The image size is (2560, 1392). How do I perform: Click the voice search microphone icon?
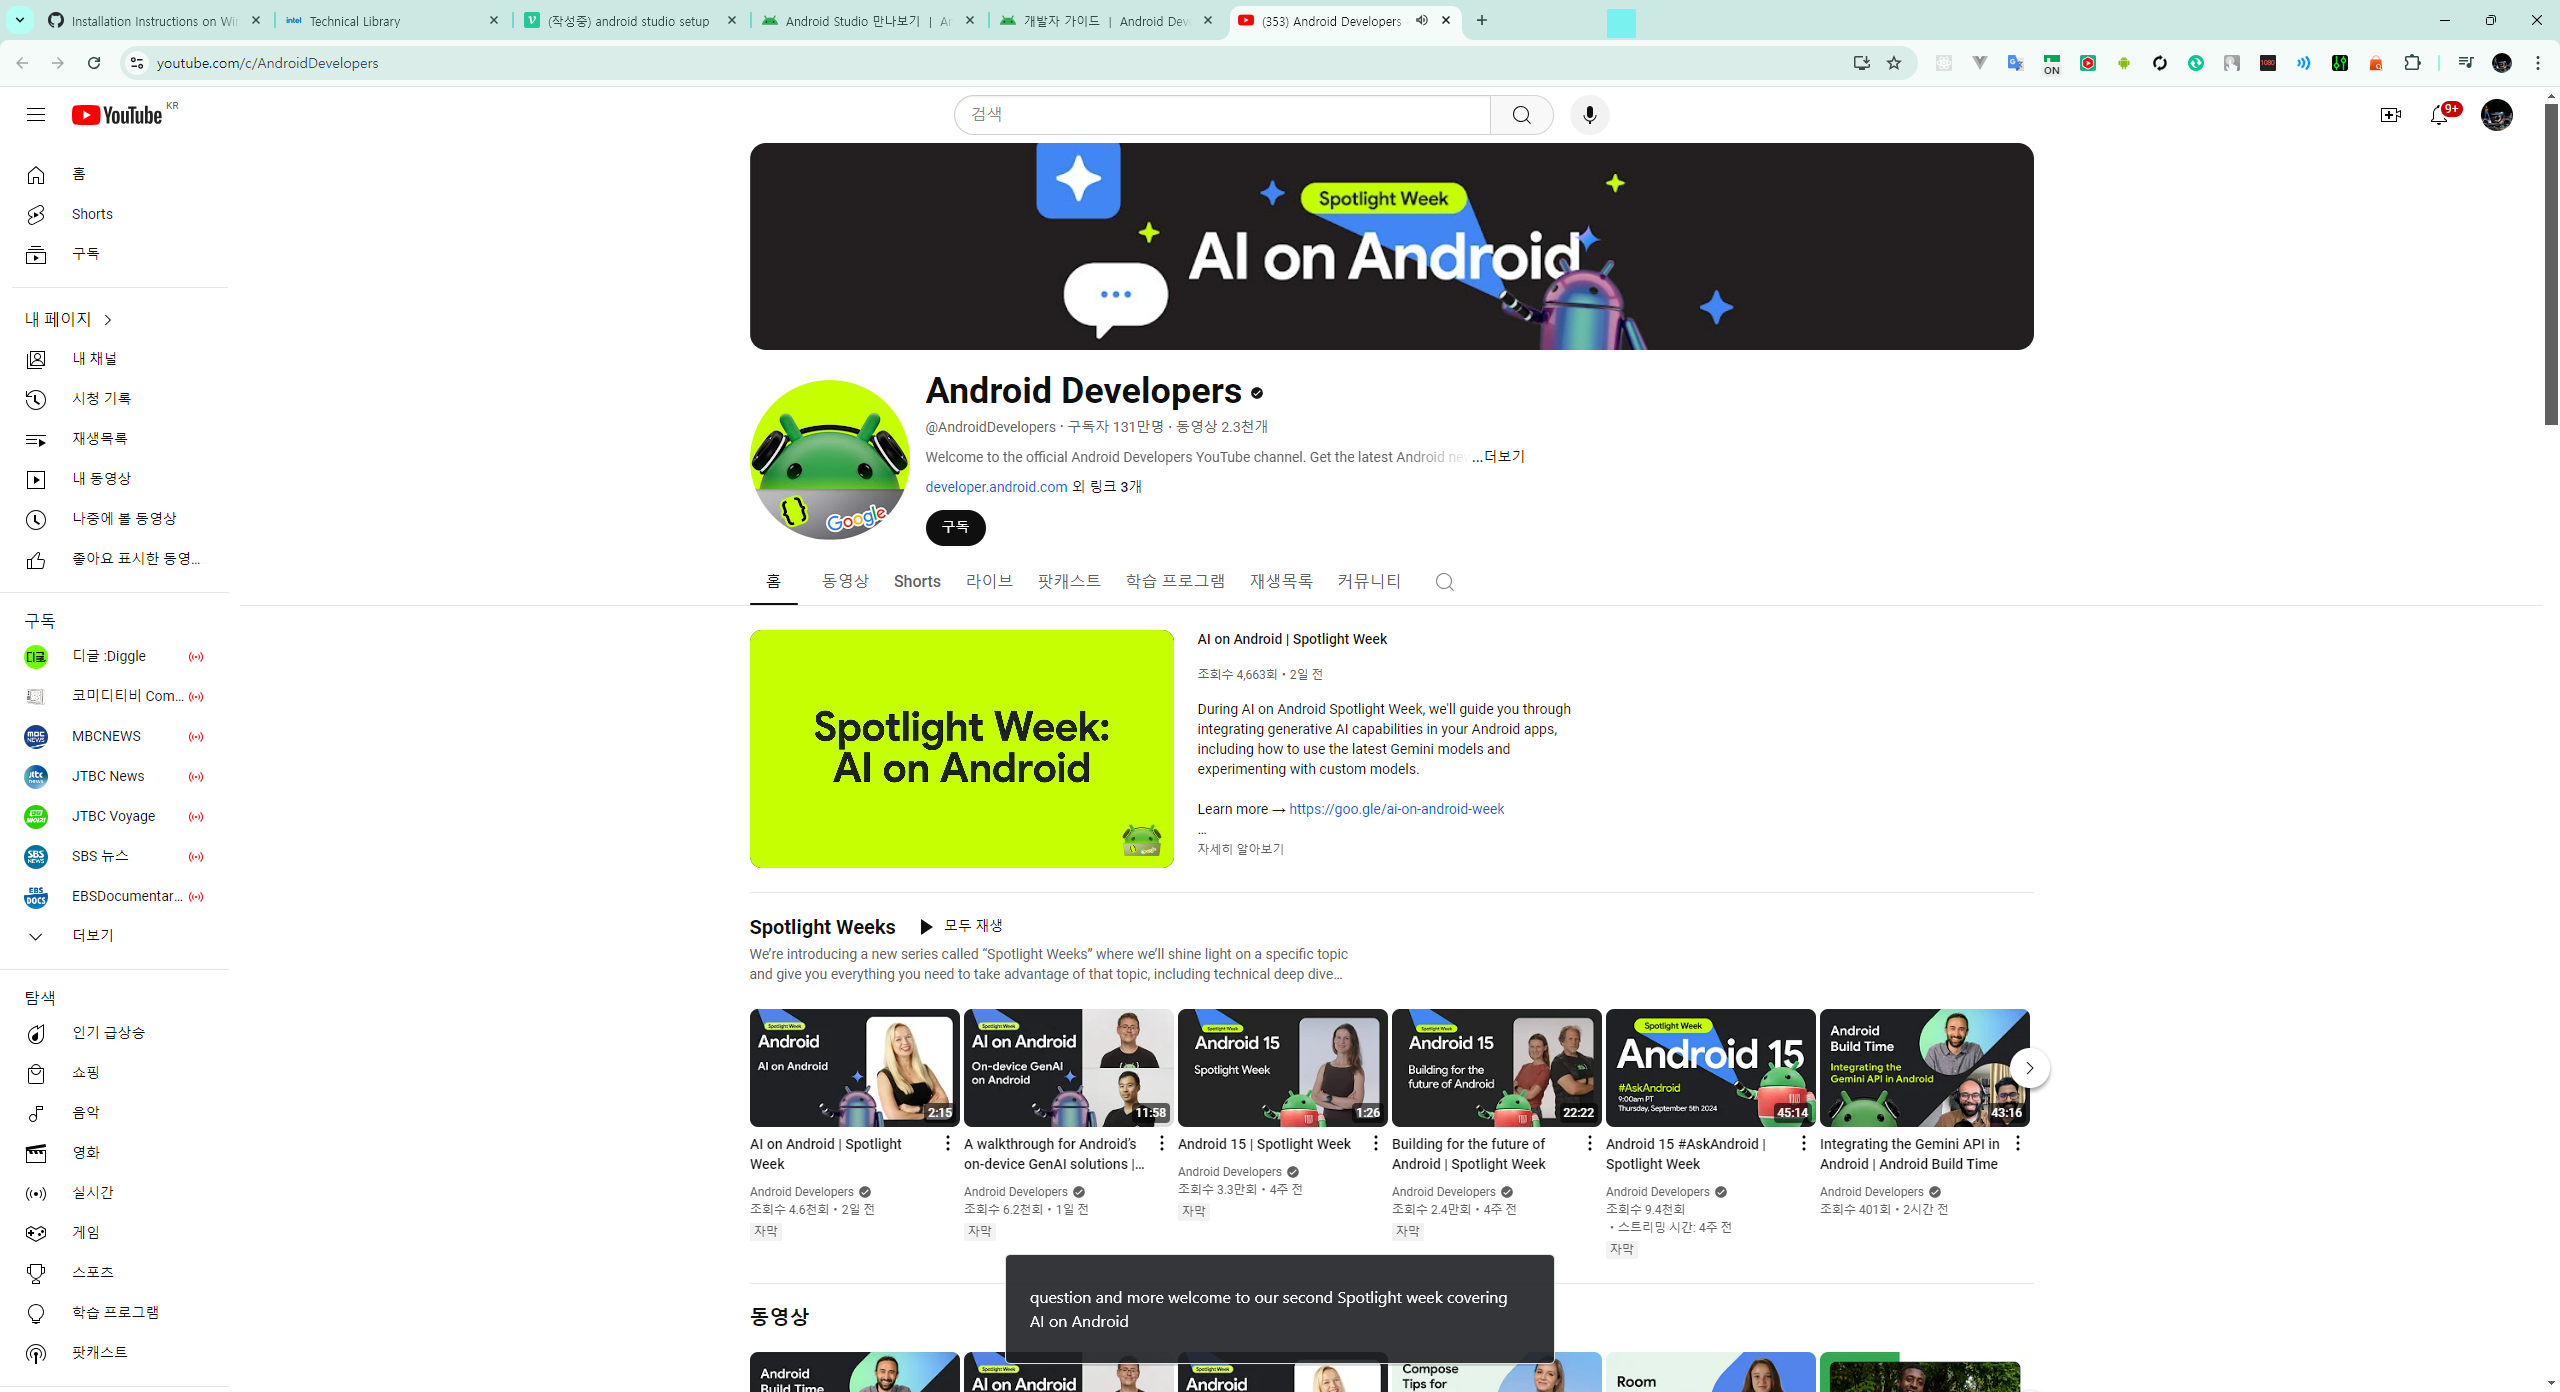pyautogui.click(x=1589, y=115)
